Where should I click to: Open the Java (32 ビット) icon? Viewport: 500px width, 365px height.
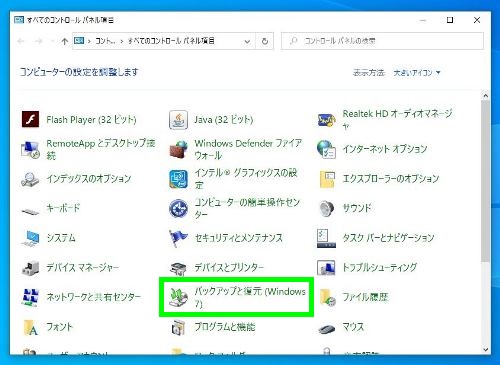[x=178, y=120]
